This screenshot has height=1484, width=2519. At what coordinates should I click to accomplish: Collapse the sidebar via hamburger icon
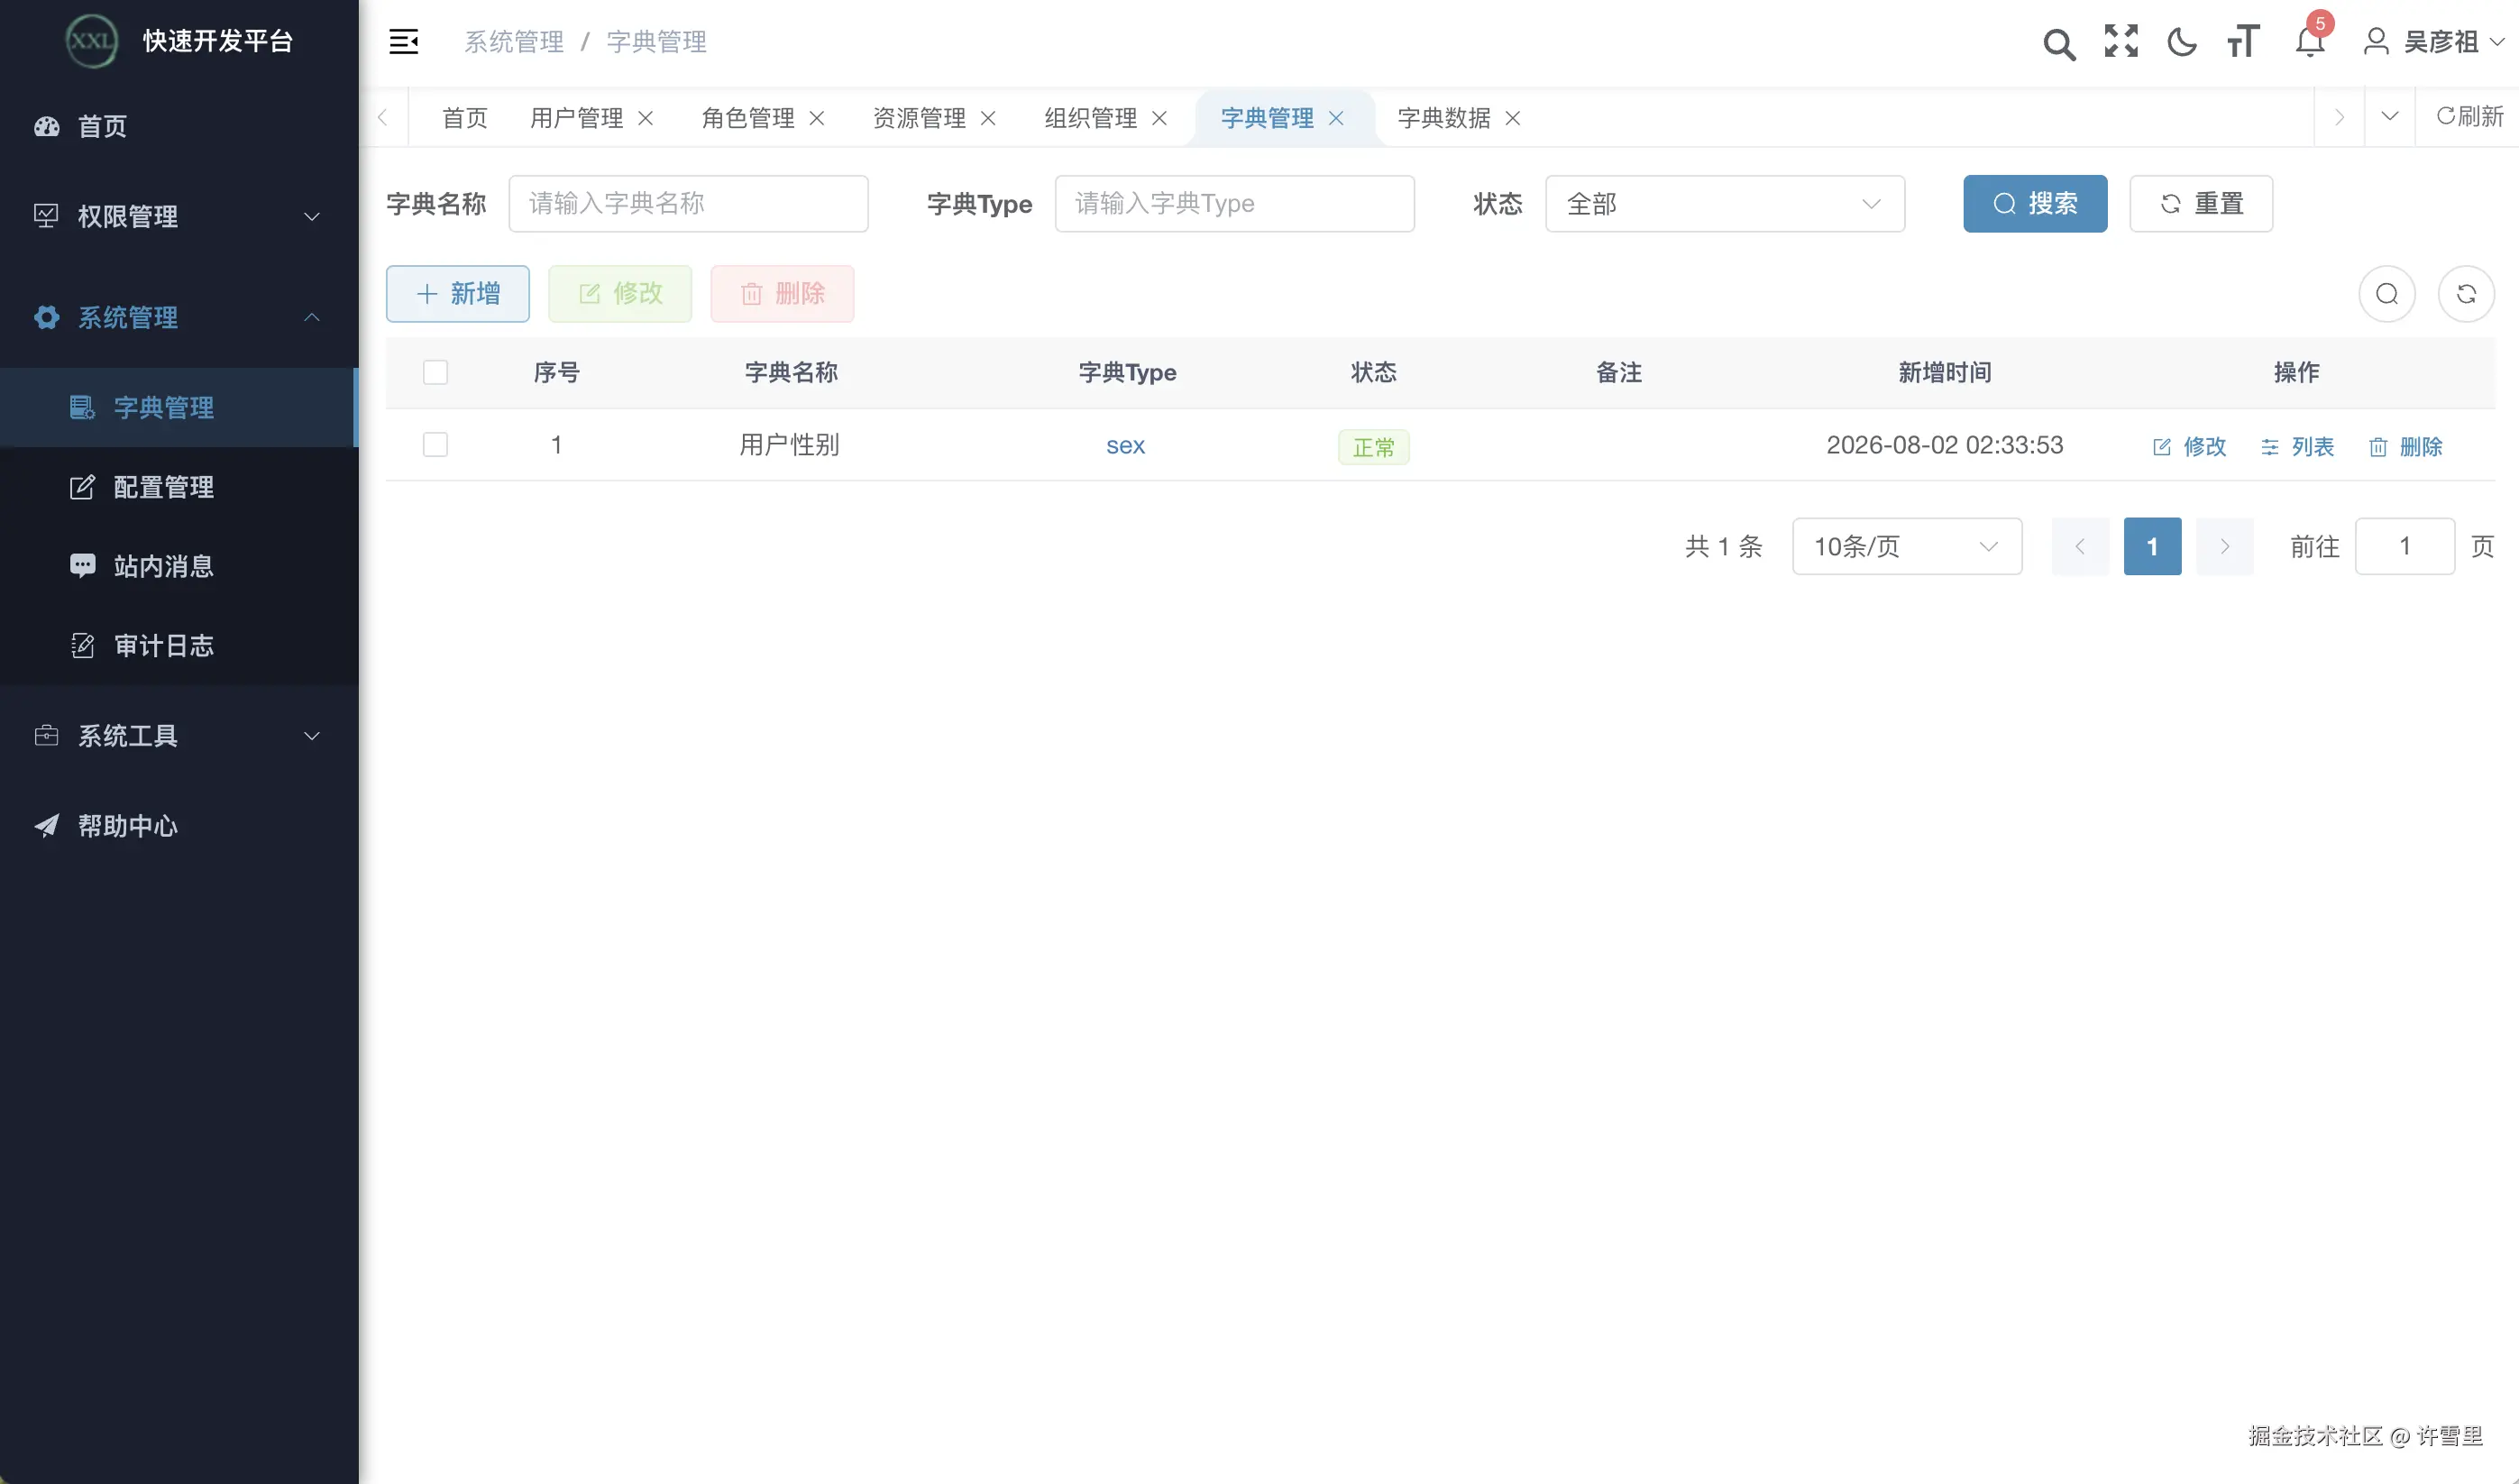pos(404,41)
